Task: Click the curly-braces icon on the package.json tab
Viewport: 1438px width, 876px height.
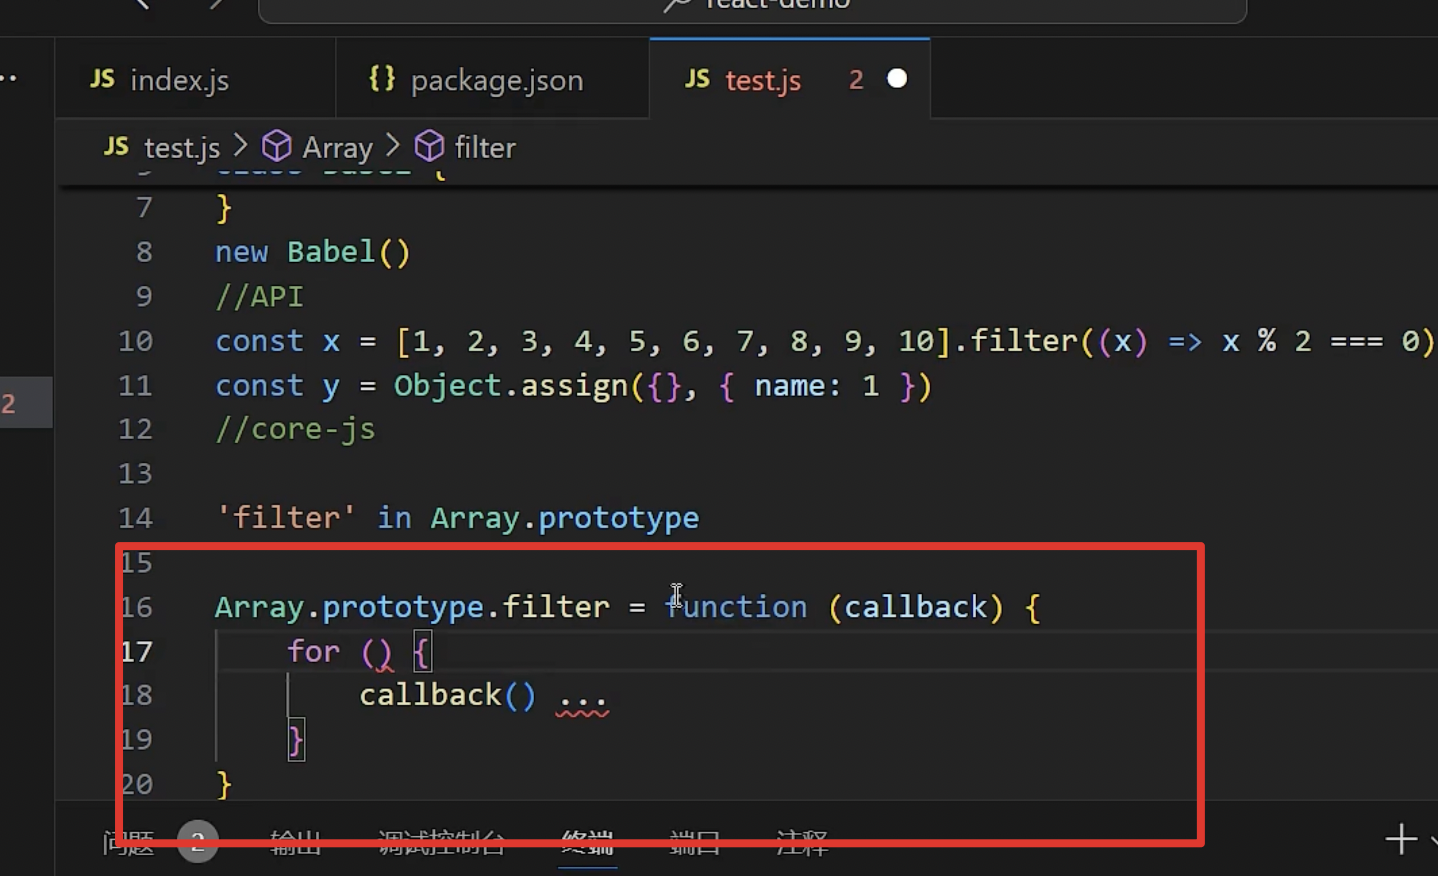Action: click(x=381, y=79)
